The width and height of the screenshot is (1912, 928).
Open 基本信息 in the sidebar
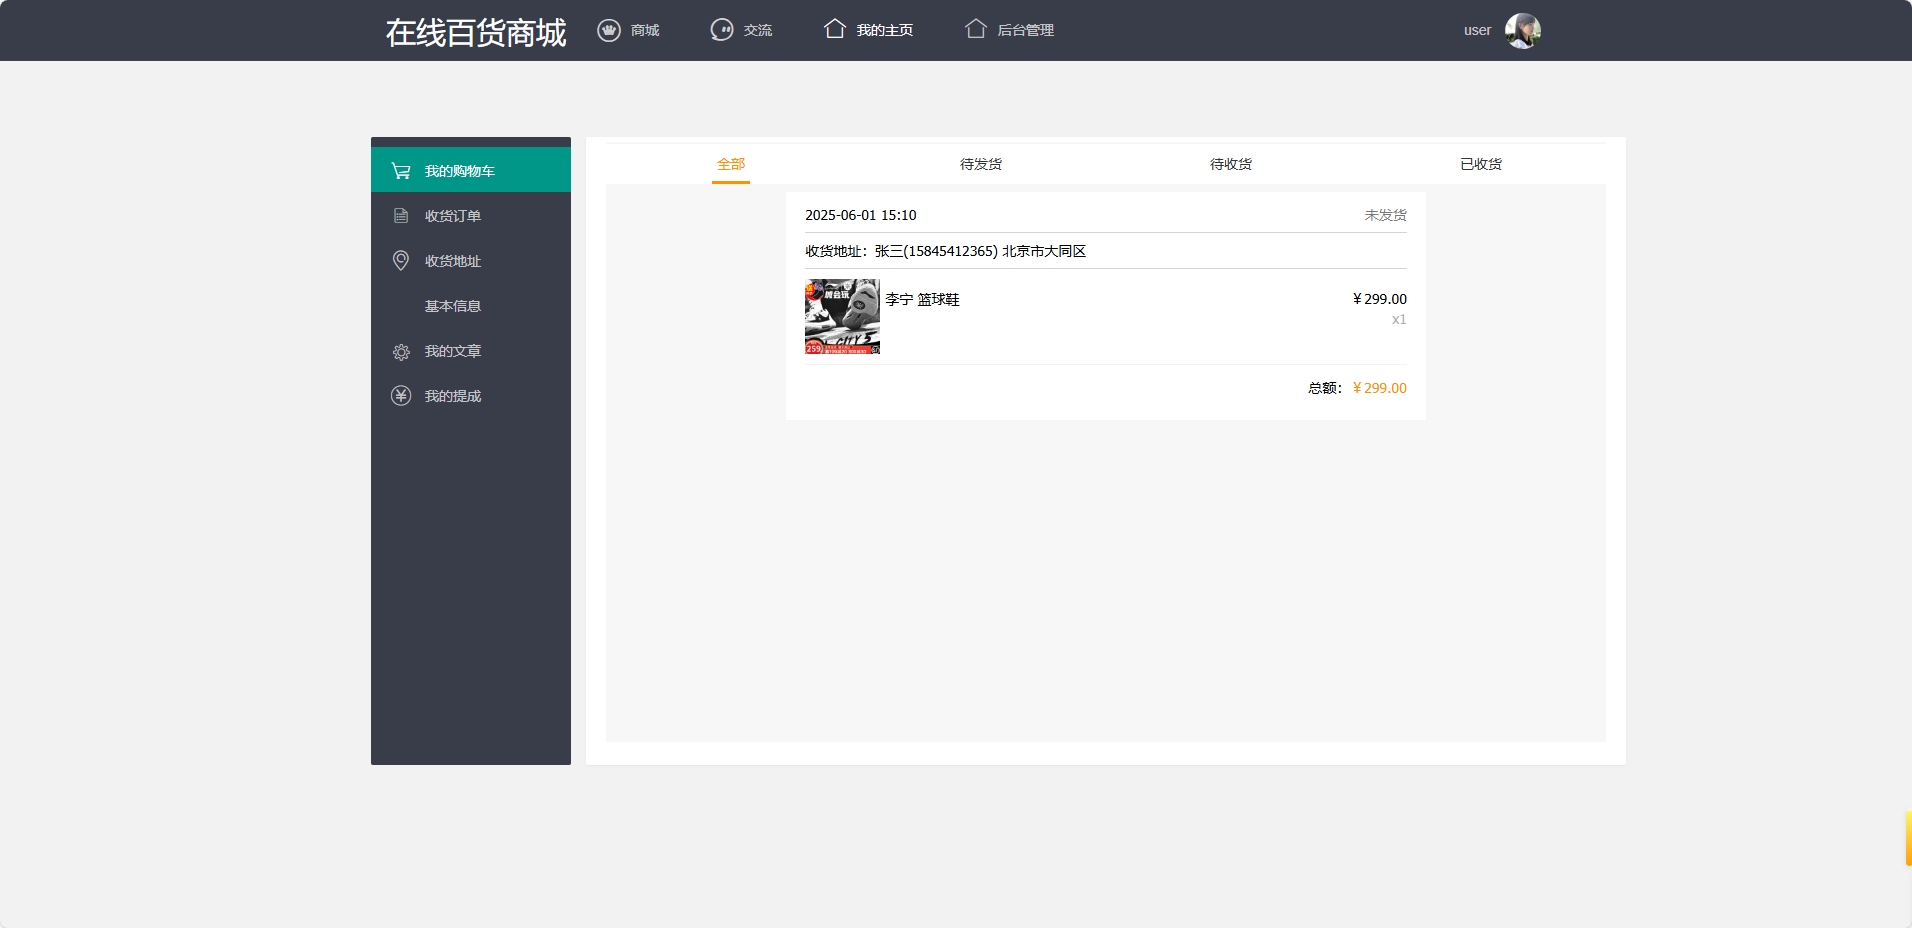click(x=452, y=306)
